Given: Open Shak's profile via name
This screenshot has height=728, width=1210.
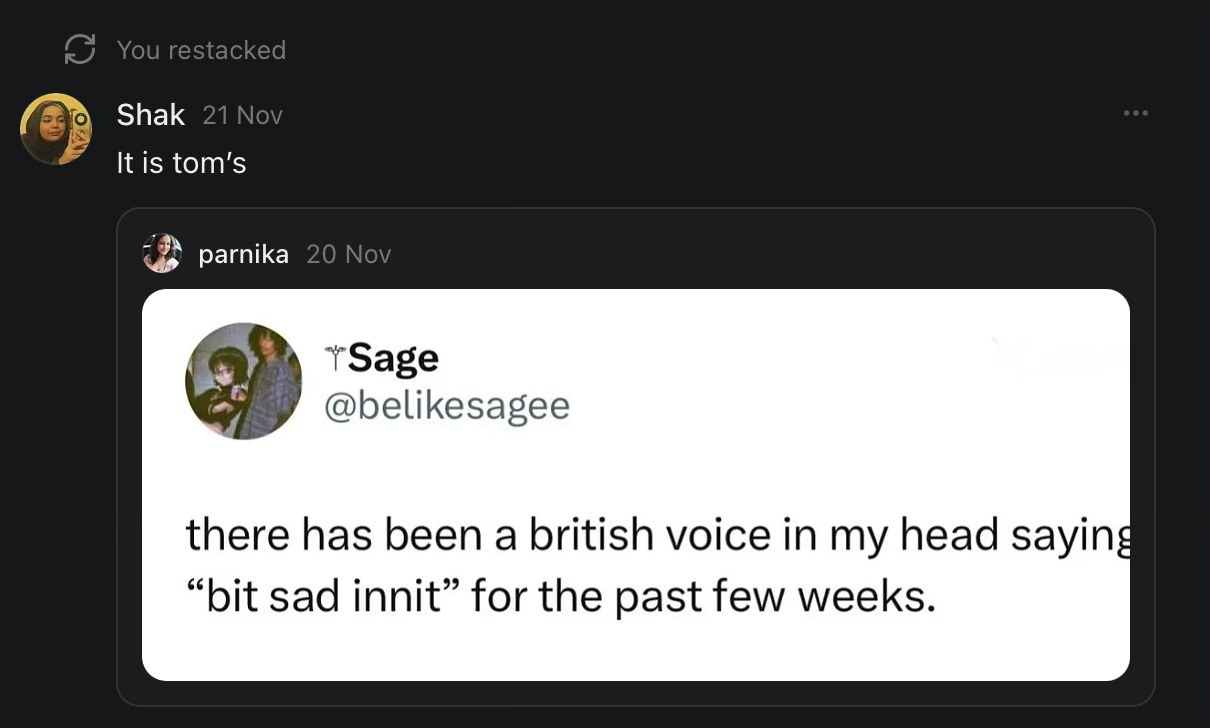Looking at the screenshot, I should [150, 115].
